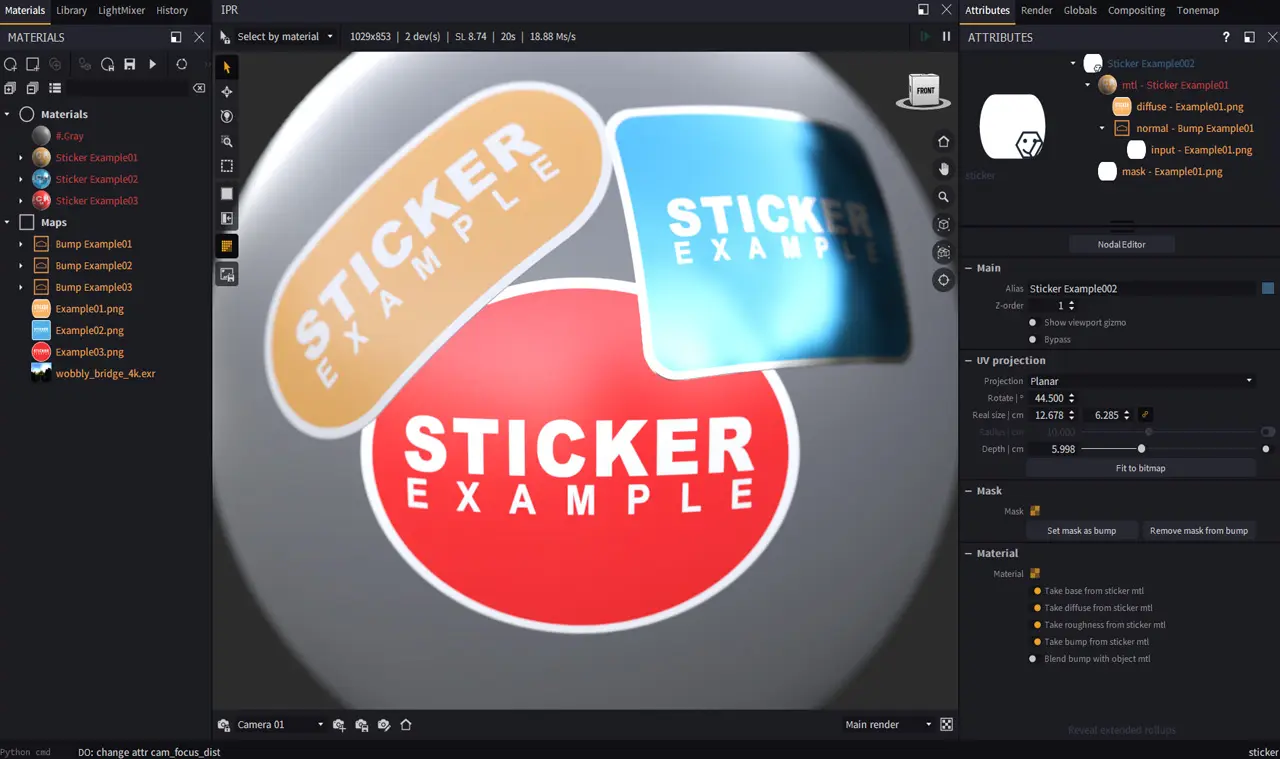Click the Fit to bitmap button

pos(1140,468)
